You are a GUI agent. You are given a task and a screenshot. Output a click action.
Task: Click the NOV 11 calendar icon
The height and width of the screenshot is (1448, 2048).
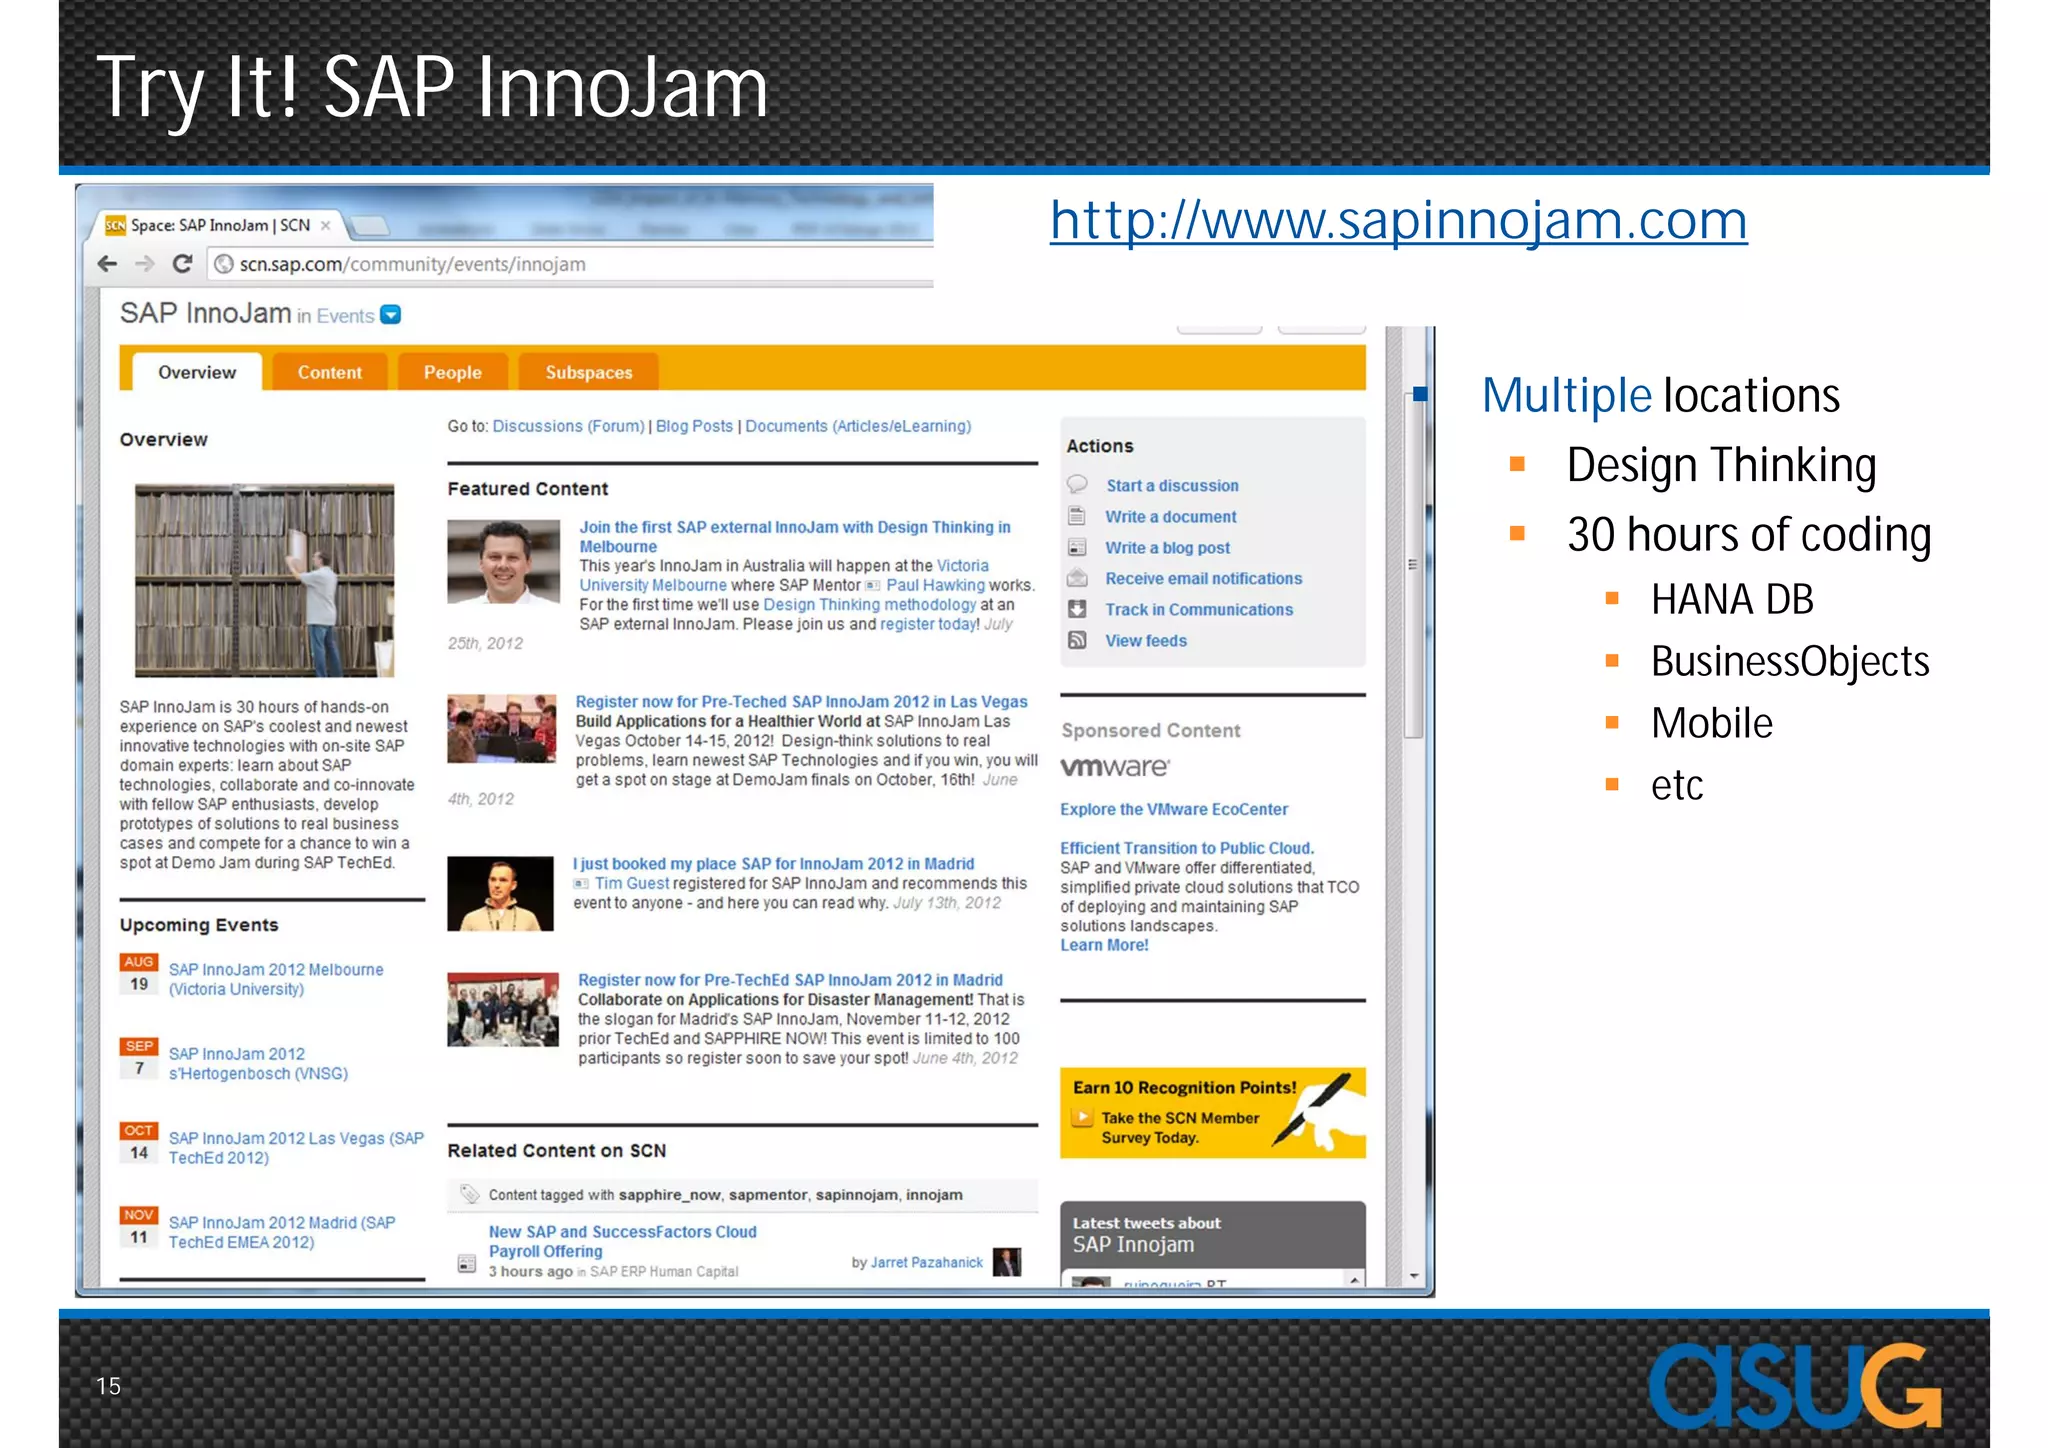click(x=139, y=1227)
